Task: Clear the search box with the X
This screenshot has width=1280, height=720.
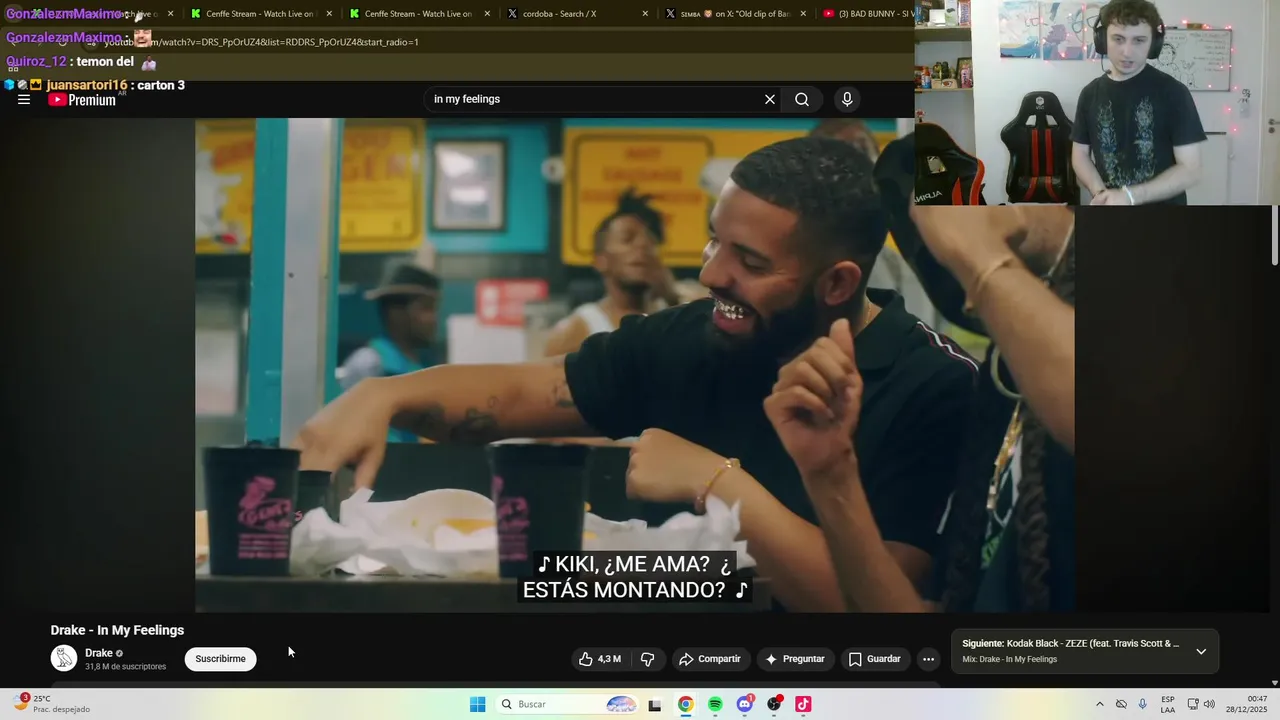Action: (x=770, y=99)
